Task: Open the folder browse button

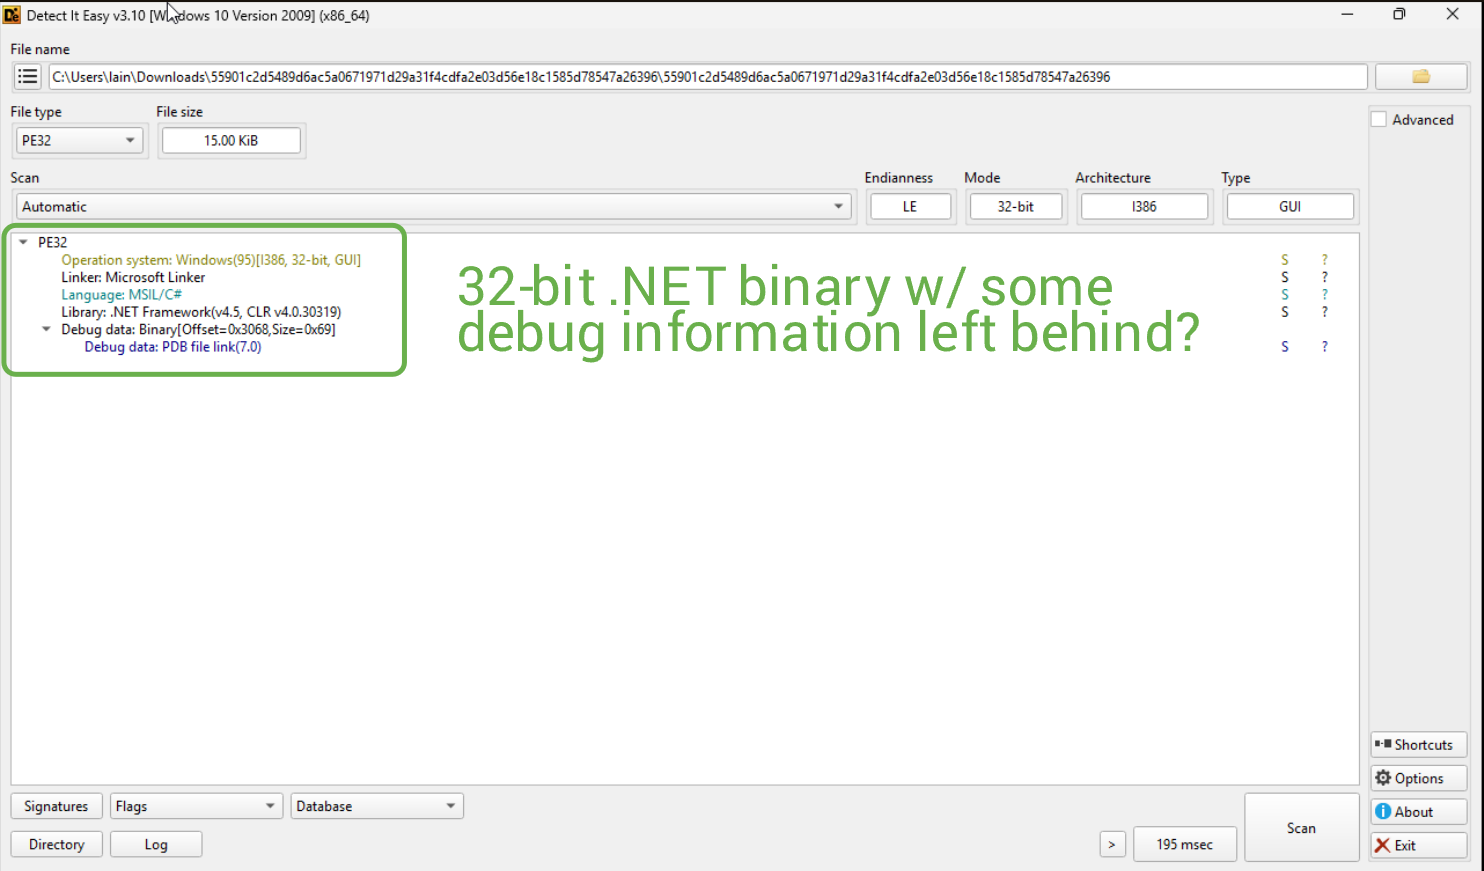Action: click(x=1420, y=77)
